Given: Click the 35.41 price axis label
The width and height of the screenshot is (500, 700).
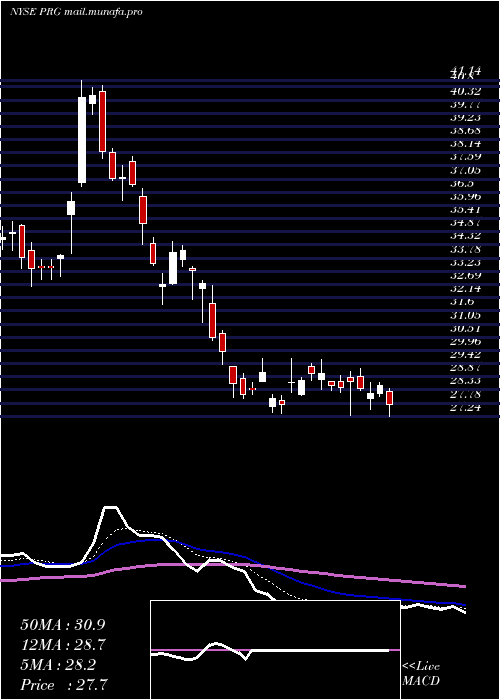Looking at the screenshot, I should tap(465, 209).
